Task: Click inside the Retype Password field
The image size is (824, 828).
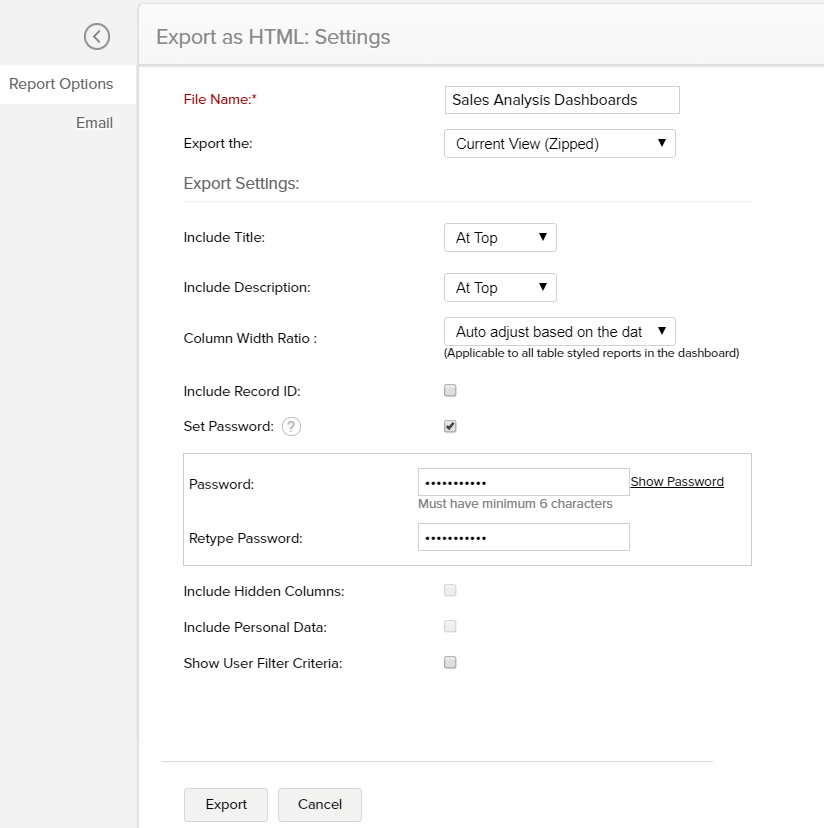Action: (524, 537)
